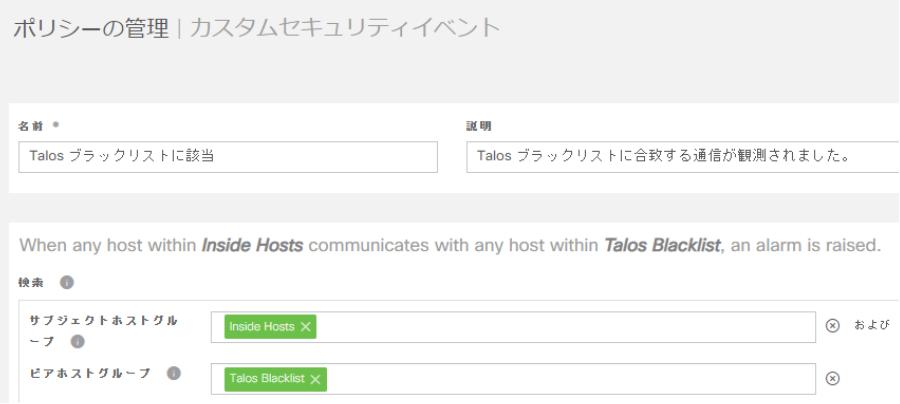Image resolution: width=900 pixels, height=404 pixels.
Task: Click empty area of subject host group field
Action: coord(560,327)
